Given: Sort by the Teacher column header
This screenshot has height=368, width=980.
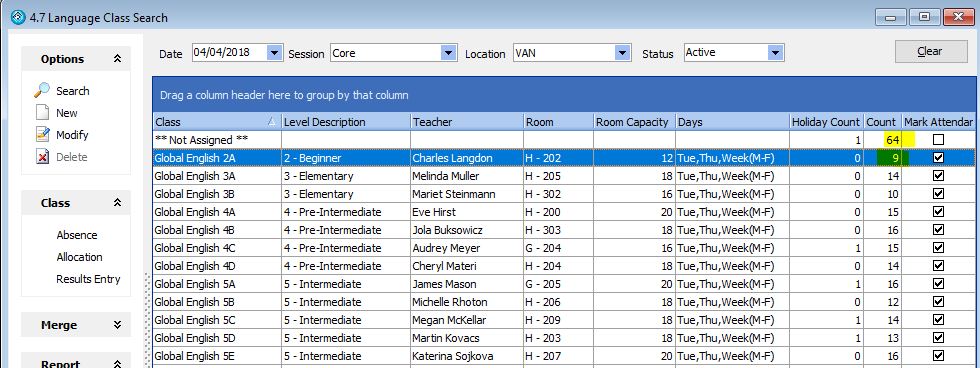Looking at the screenshot, I should pyautogui.click(x=466, y=122).
